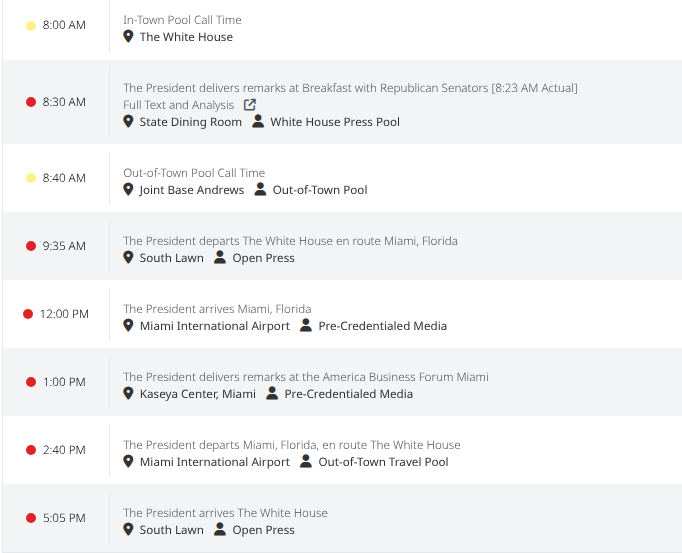682x553 pixels.
Task: Select the President arrives The White House entry
Action: [x=225, y=513]
